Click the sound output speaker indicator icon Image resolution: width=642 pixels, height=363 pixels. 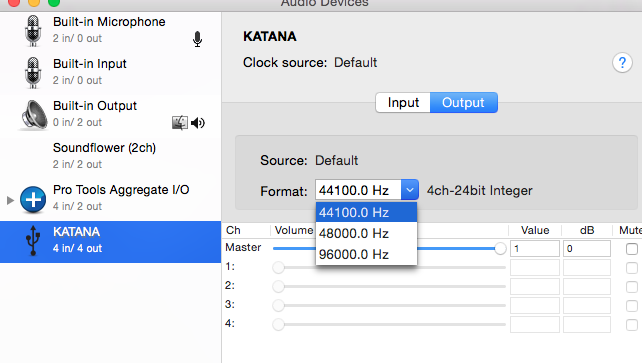click(x=198, y=122)
